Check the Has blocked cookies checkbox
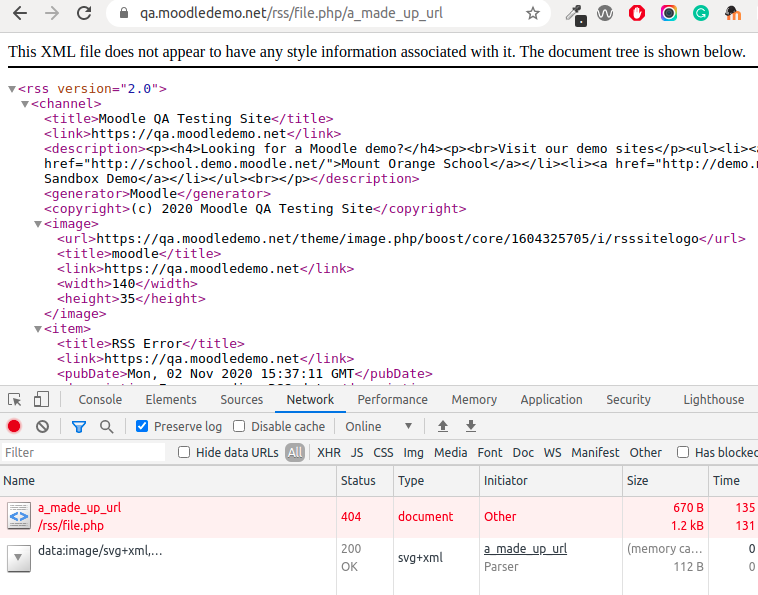 683,452
